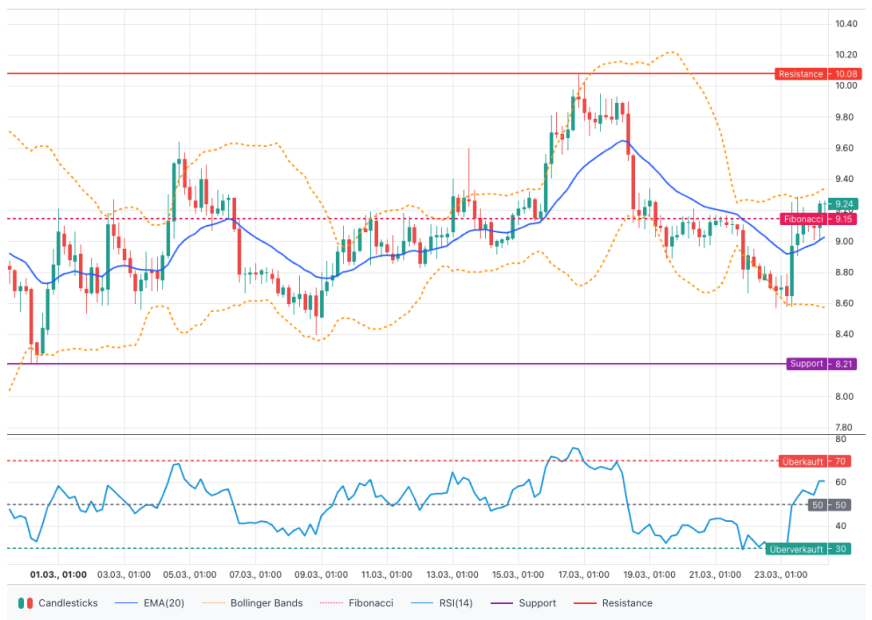Click the 17.03., 01:00 time axis label
Screen dimensions: 872x620
click(582, 575)
